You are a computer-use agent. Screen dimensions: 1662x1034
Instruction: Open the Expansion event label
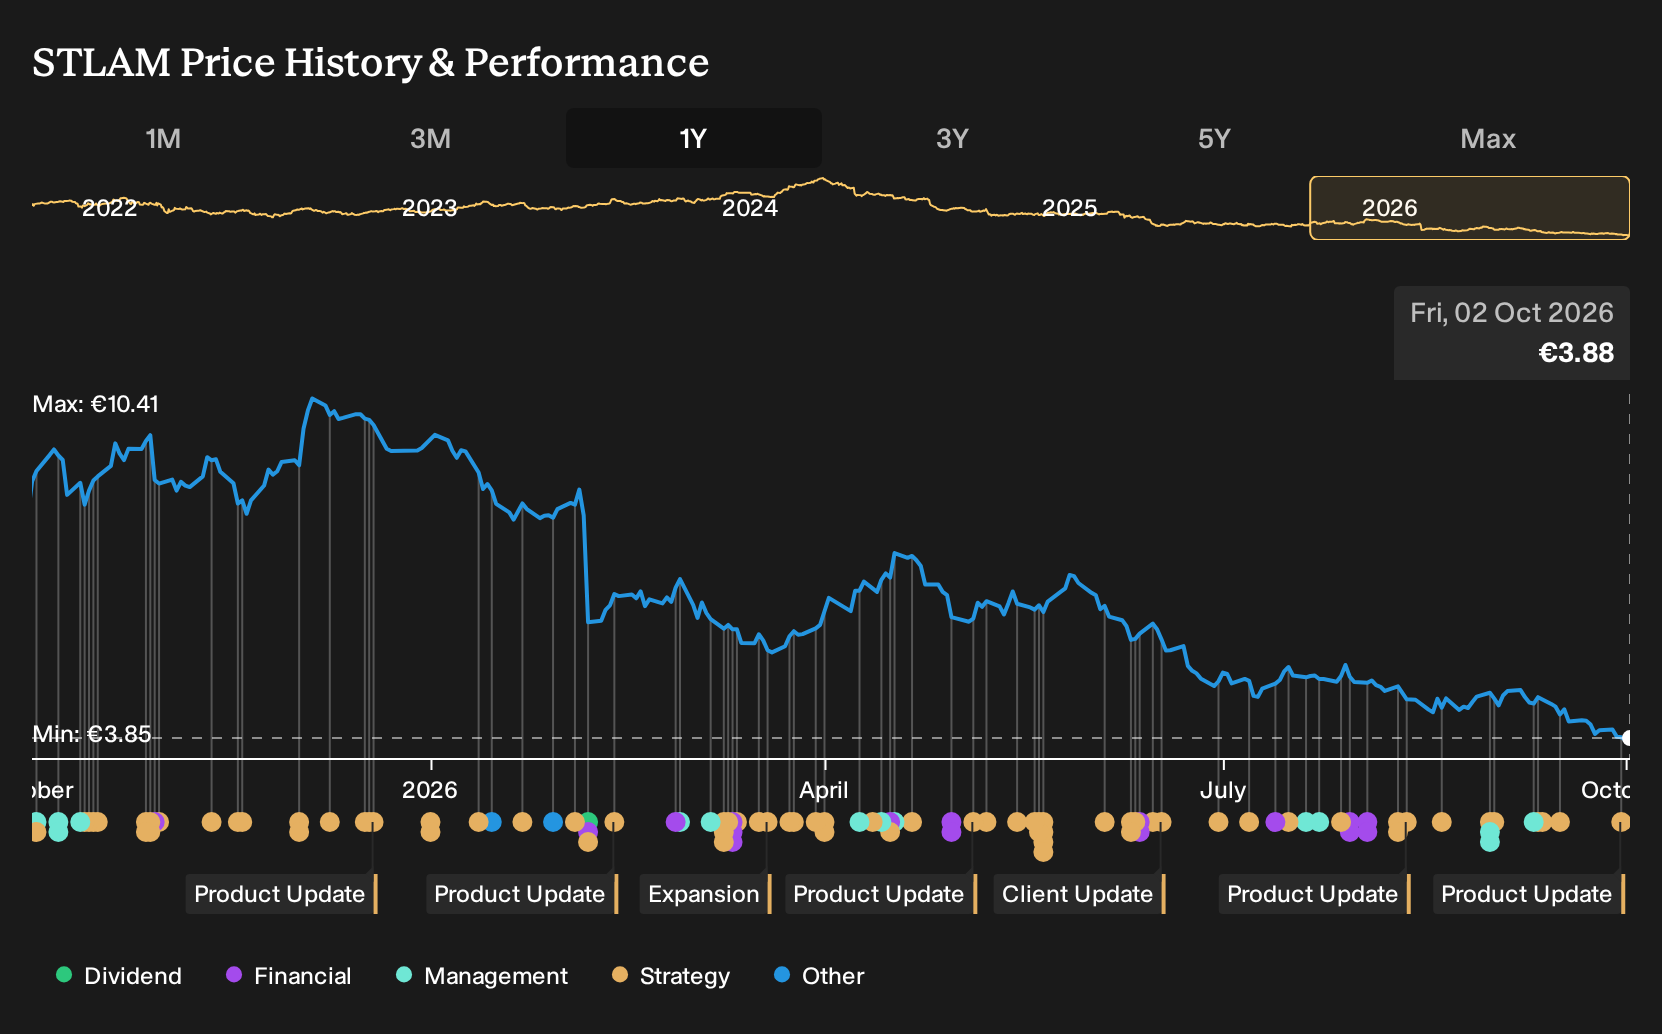point(706,894)
